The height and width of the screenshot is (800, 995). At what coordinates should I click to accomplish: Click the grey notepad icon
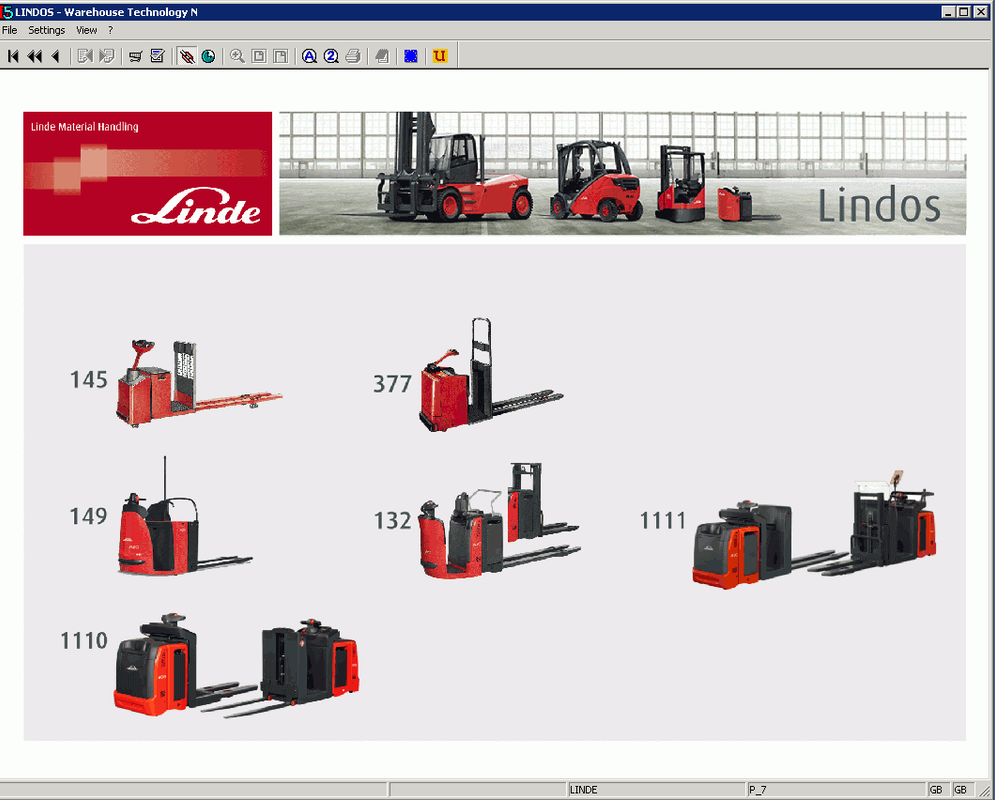381,56
